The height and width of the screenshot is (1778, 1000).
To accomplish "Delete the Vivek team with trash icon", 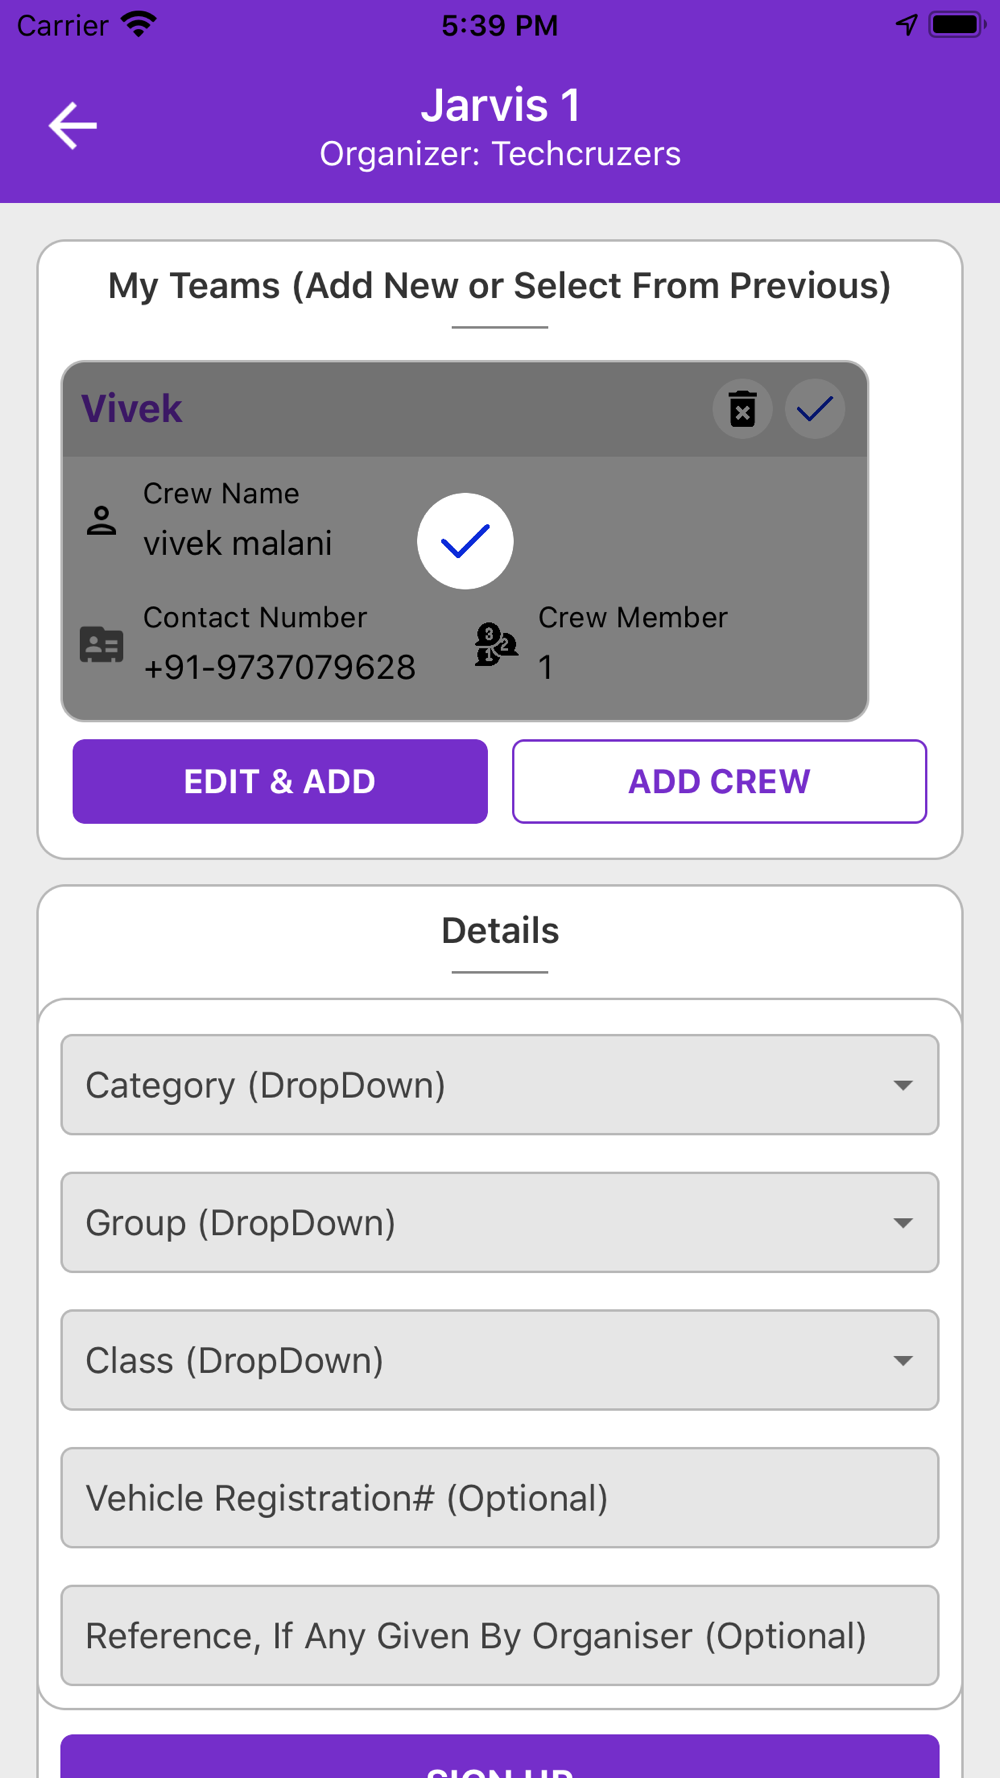I will (x=742, y=409).
